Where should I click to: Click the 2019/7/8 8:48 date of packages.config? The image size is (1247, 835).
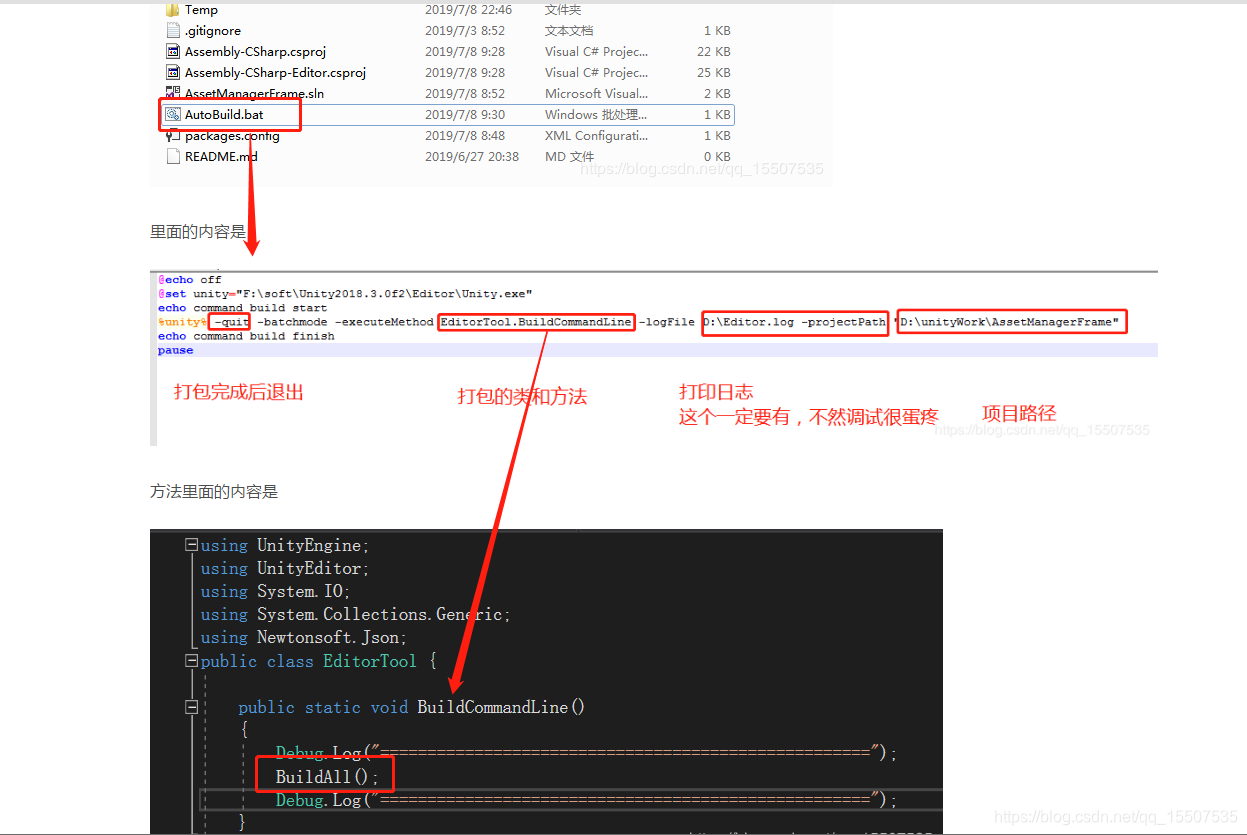point(465,136)
